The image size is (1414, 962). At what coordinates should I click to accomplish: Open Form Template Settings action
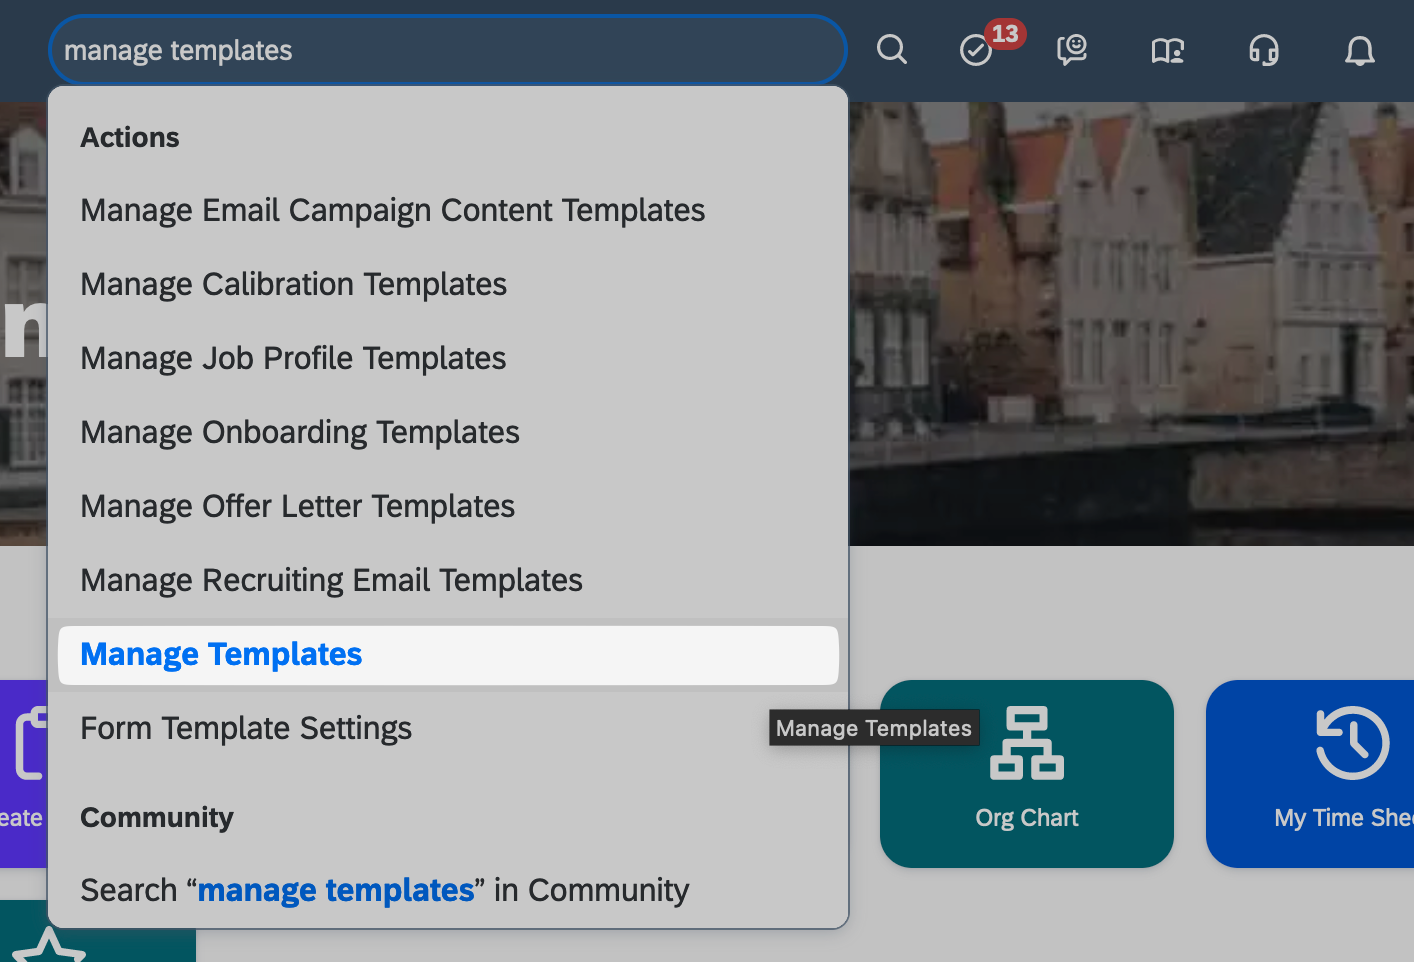coord(246,728)
